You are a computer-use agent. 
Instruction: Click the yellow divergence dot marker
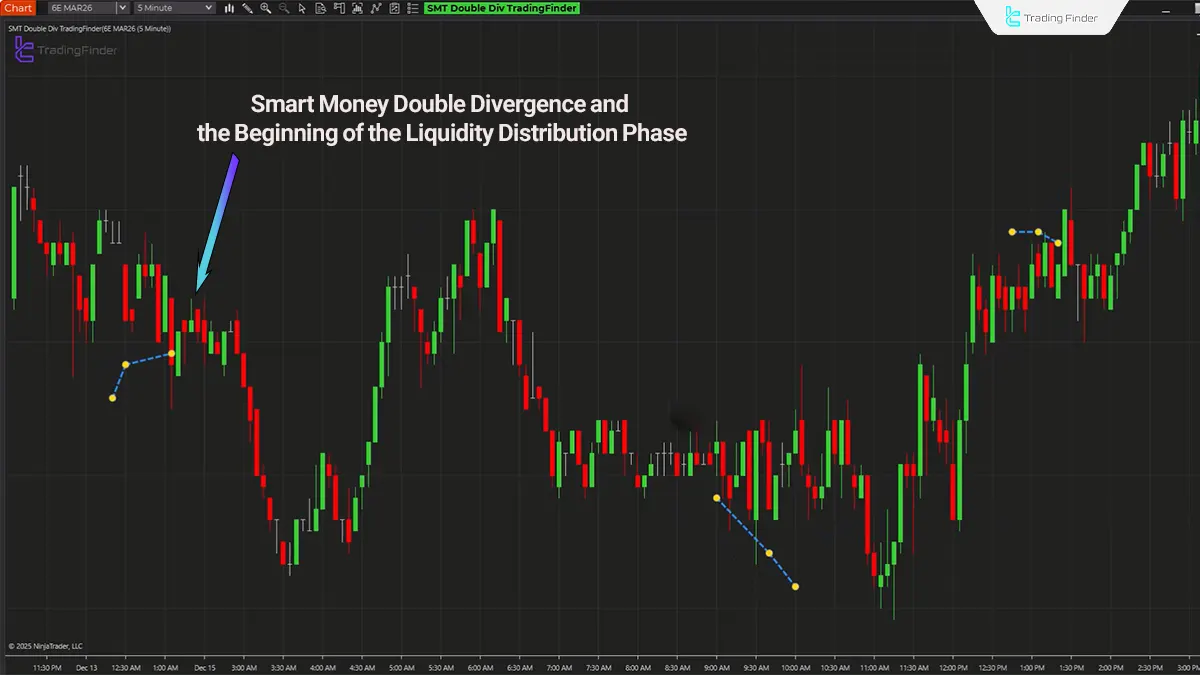(171, 353)
